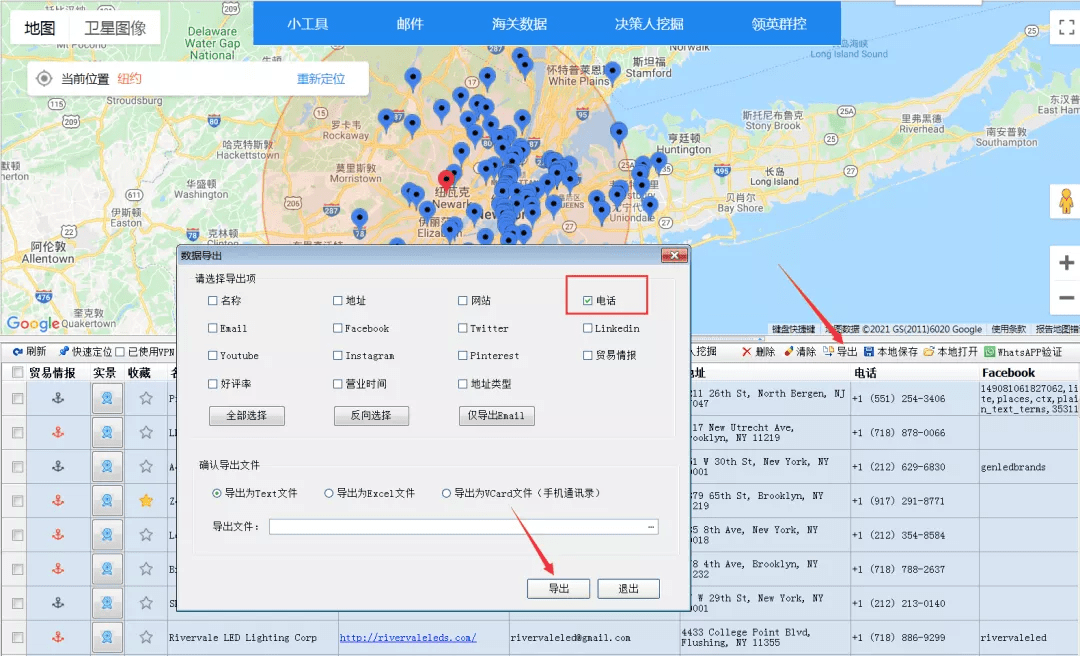Viewport: 1080px width, 656px height.
Task: Click the red selected map pin near Newark
Action: click(446, 181)
